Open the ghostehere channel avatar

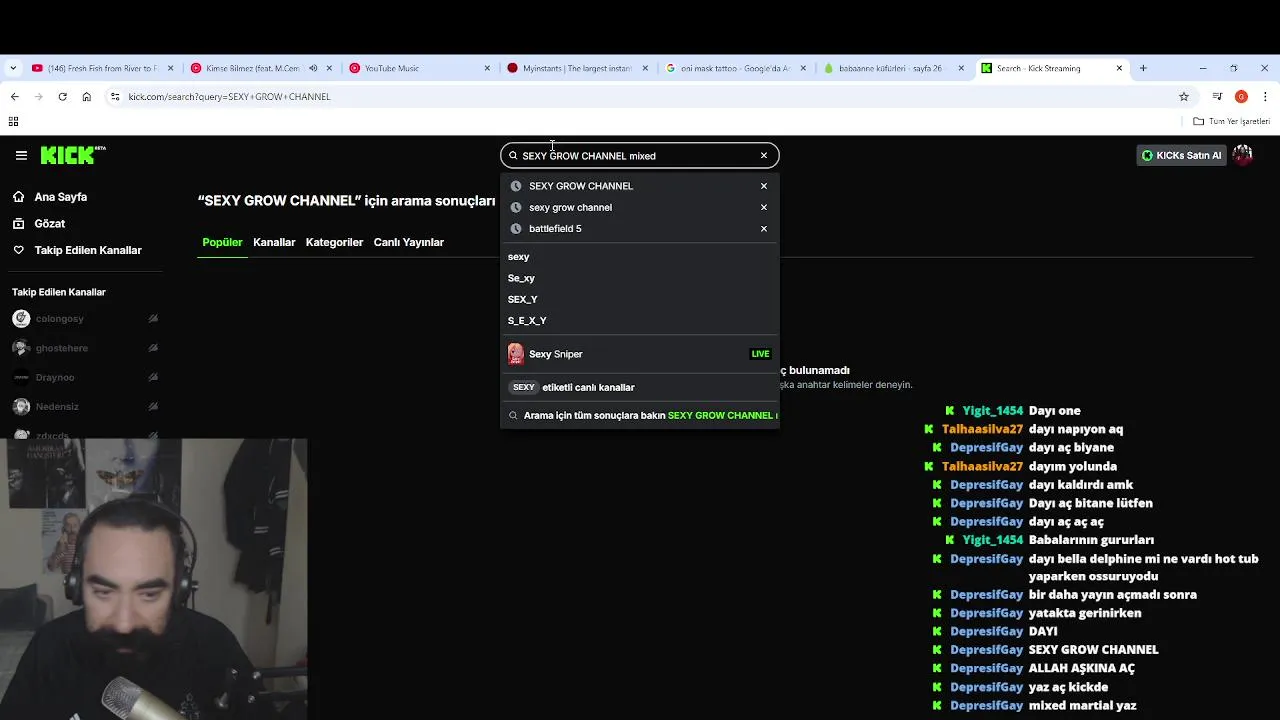click(x=21, y=348)
